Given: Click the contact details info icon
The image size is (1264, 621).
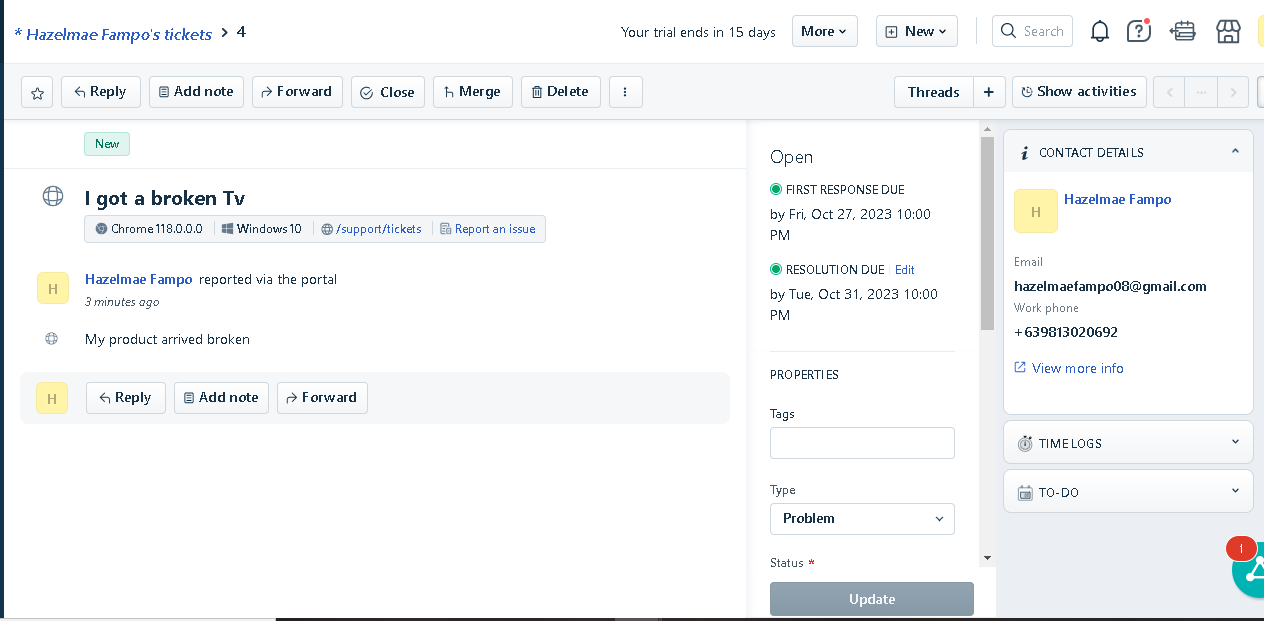Looking at the screenshot, I should pyautogui.click(x=1024, y=153).
